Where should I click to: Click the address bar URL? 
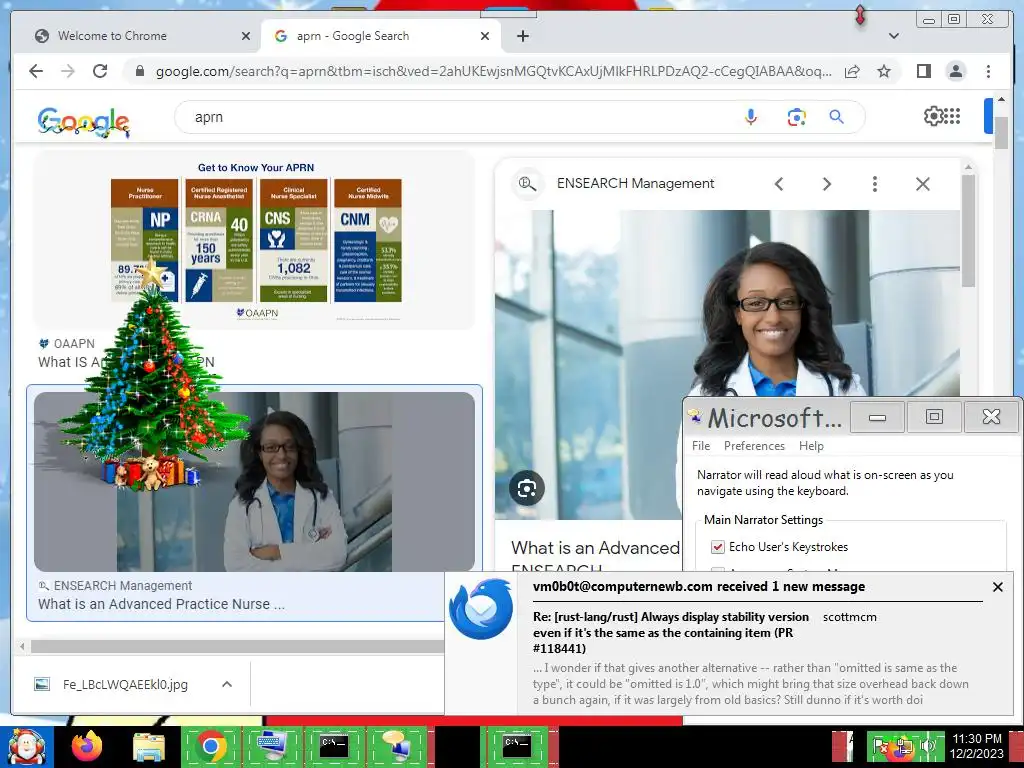pos(493,71)
